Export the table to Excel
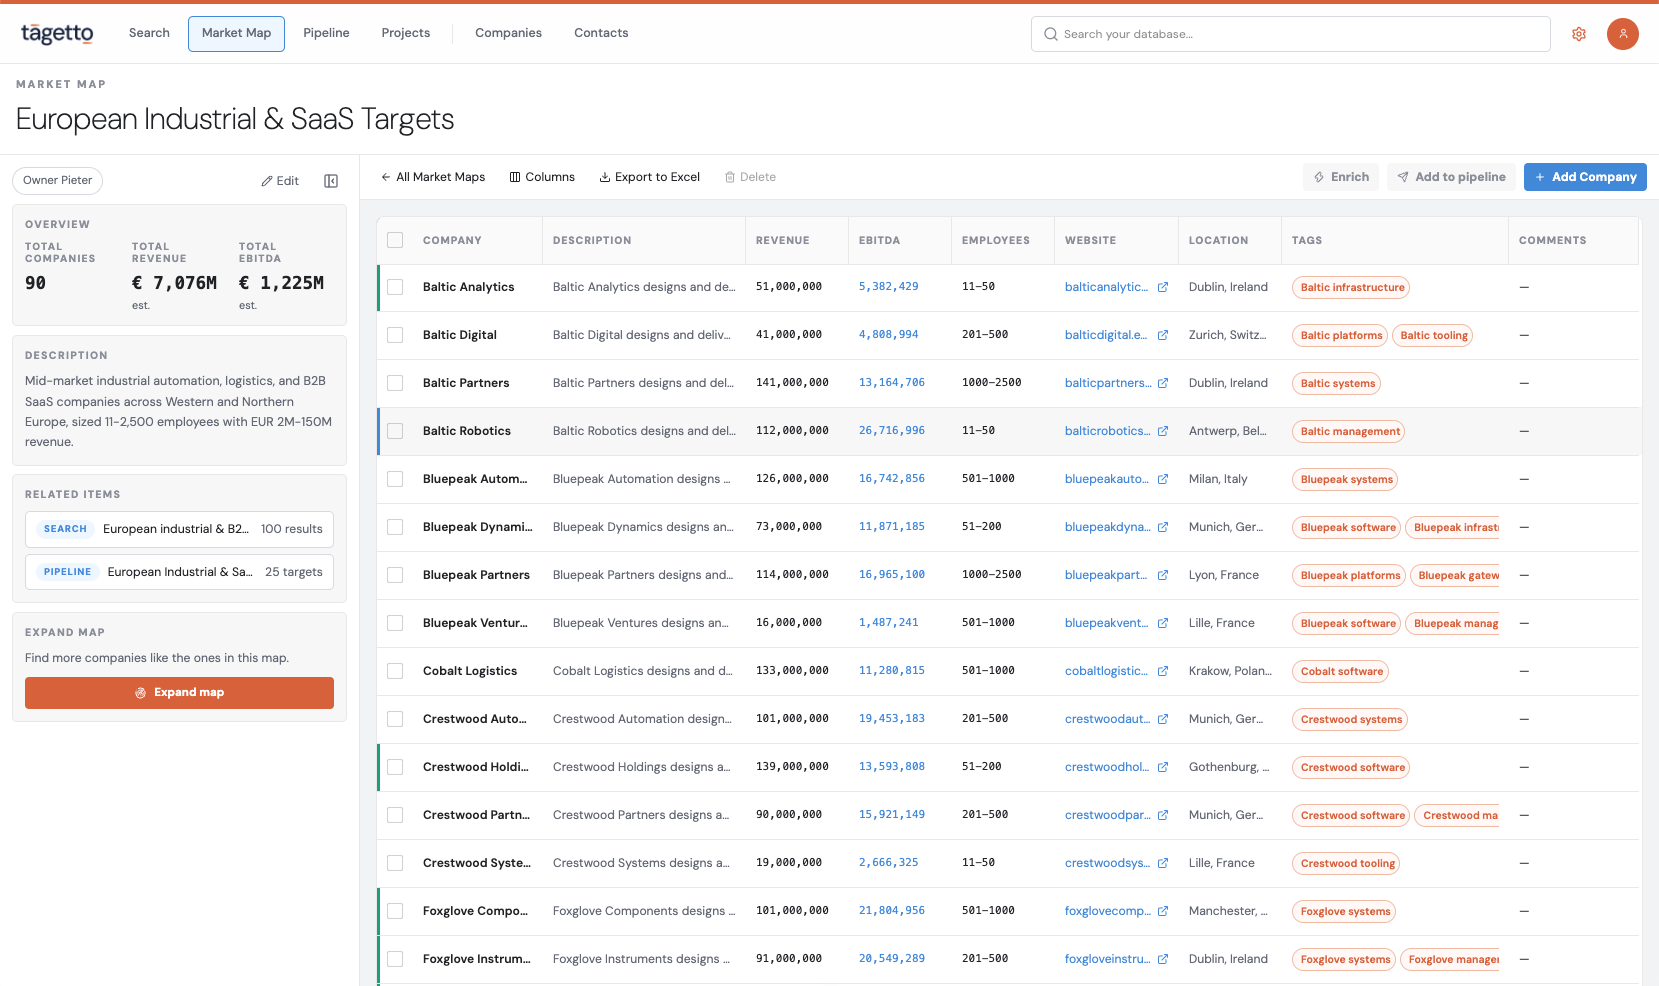The width and height of the screenshot is (1659, 986). [649, 177]
